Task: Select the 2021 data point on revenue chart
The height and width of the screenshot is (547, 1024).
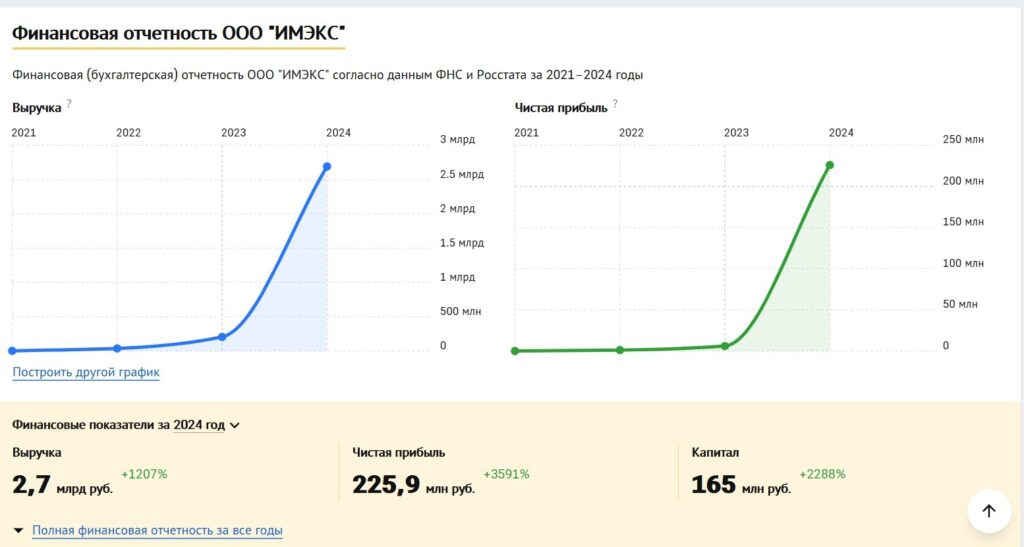Action: coord(12,351)
